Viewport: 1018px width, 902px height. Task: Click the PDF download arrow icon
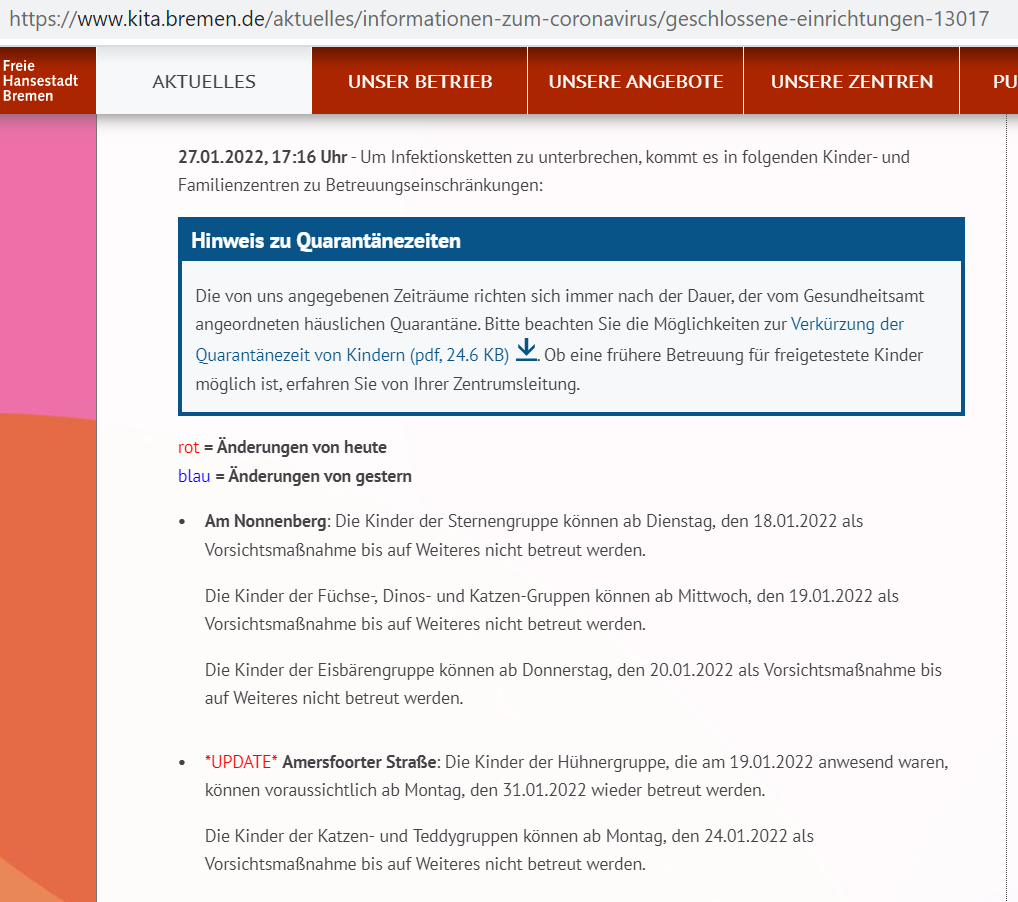pyautogui.click(x=527, y=350)
